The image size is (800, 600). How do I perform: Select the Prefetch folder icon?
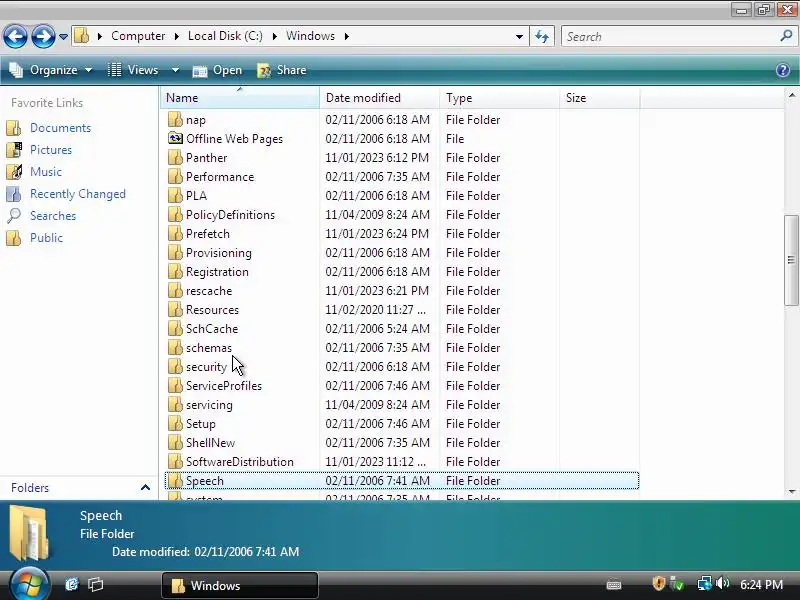pos(175,234)
